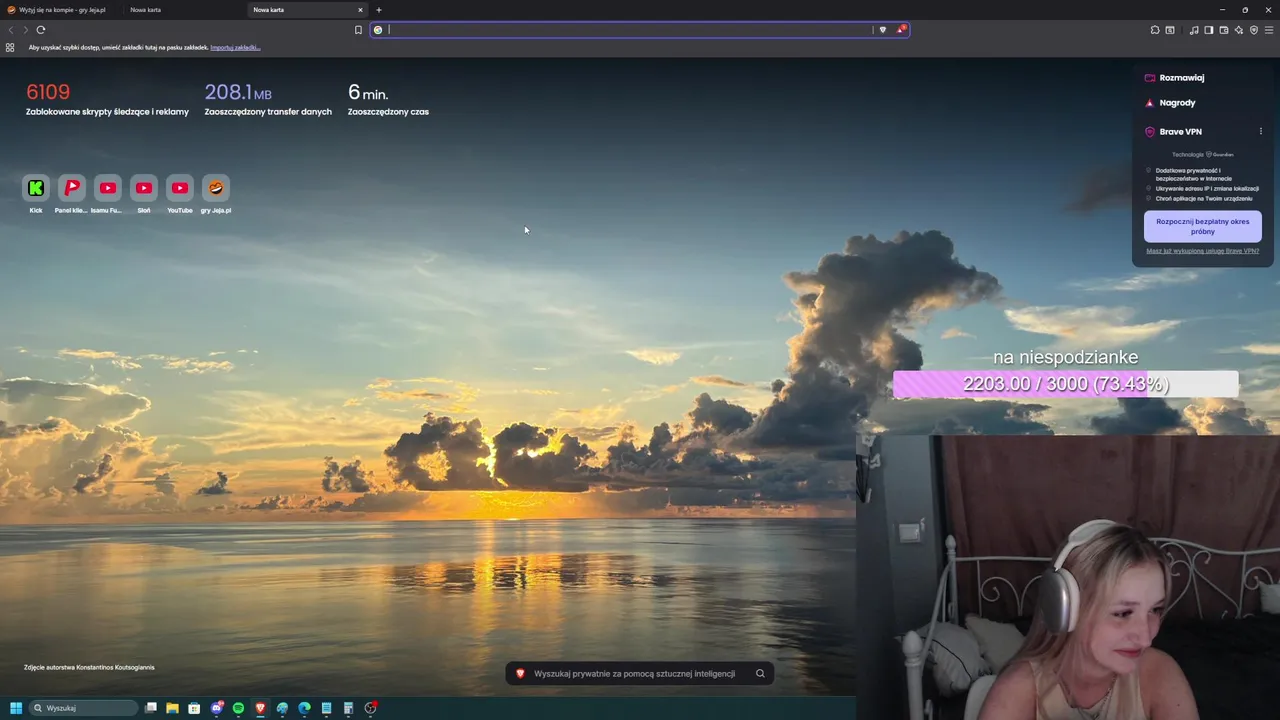Viewport: 1280px width, 720px height.
Task: Bookmark this page with the bookmark icon
Action: tap(358, 30)
